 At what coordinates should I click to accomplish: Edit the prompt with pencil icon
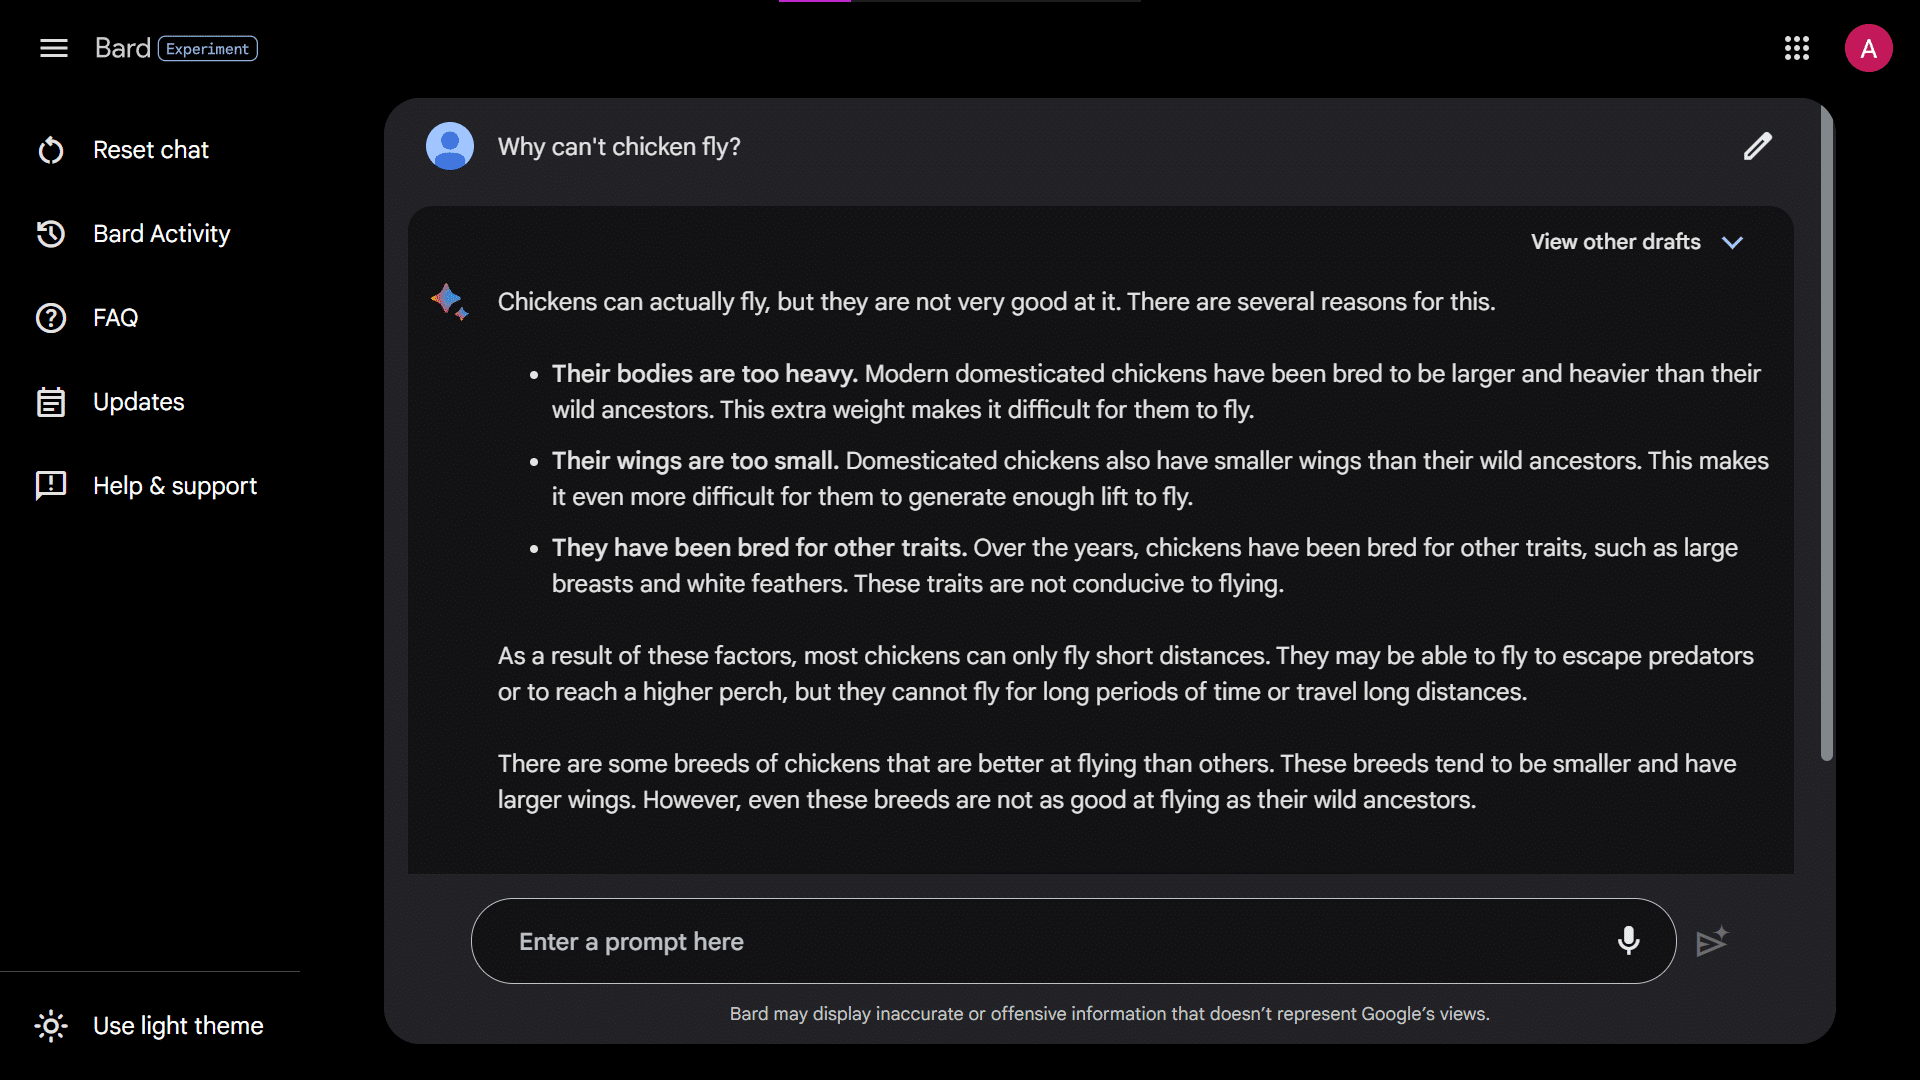click(1758, 146)
